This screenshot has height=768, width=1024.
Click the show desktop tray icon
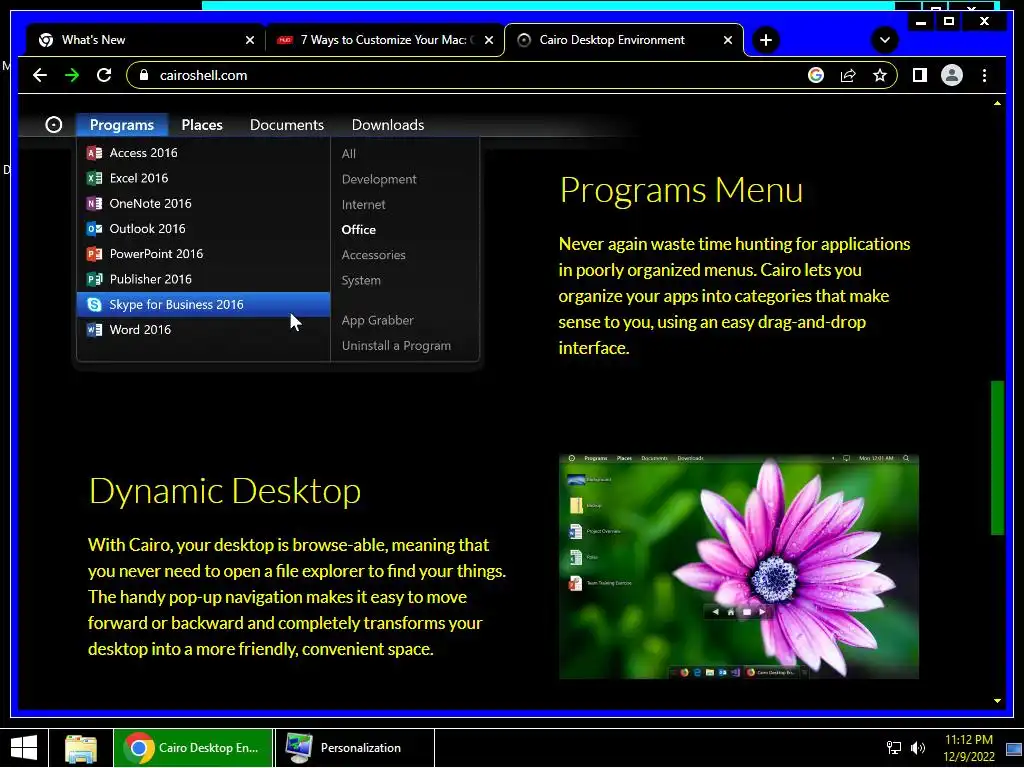(1014, 748)
